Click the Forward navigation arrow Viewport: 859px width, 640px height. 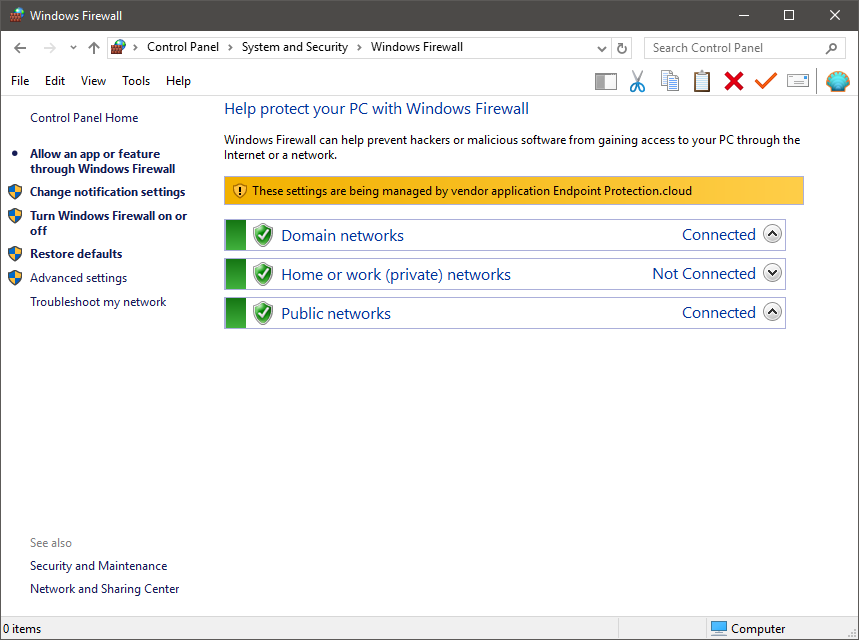click(x=49, y=48)
